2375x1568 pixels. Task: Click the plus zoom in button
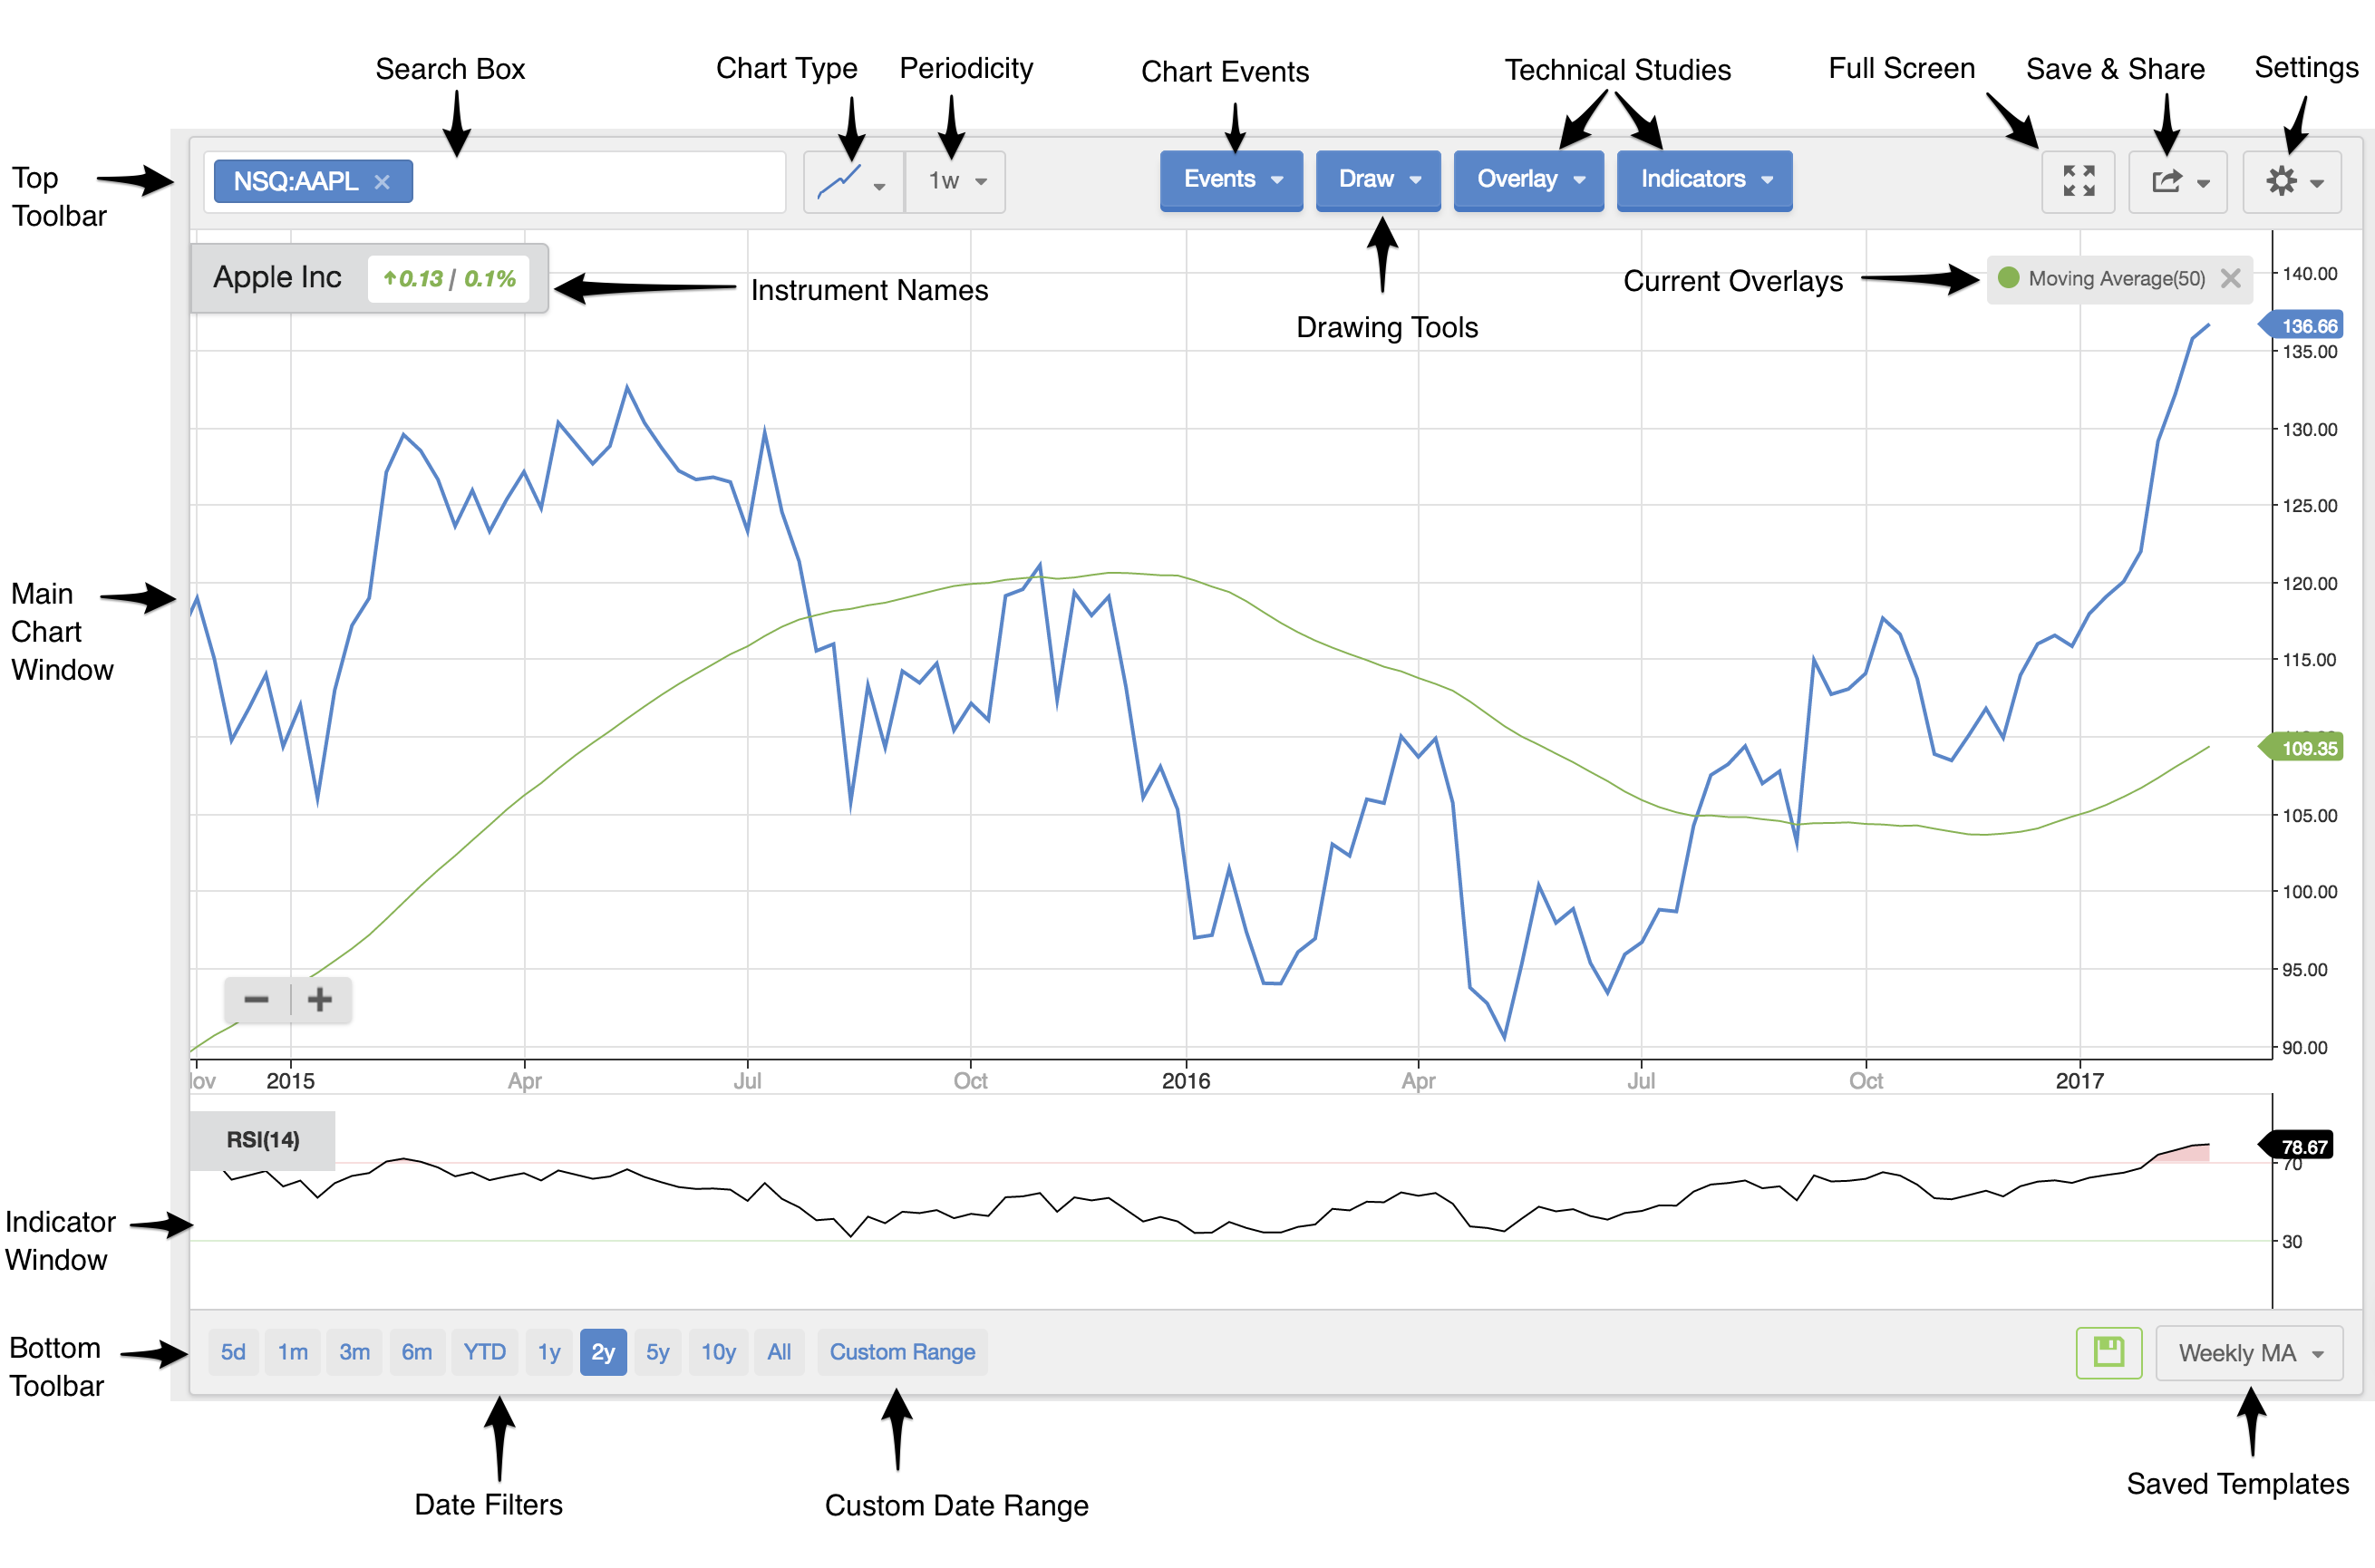[320, 999]
